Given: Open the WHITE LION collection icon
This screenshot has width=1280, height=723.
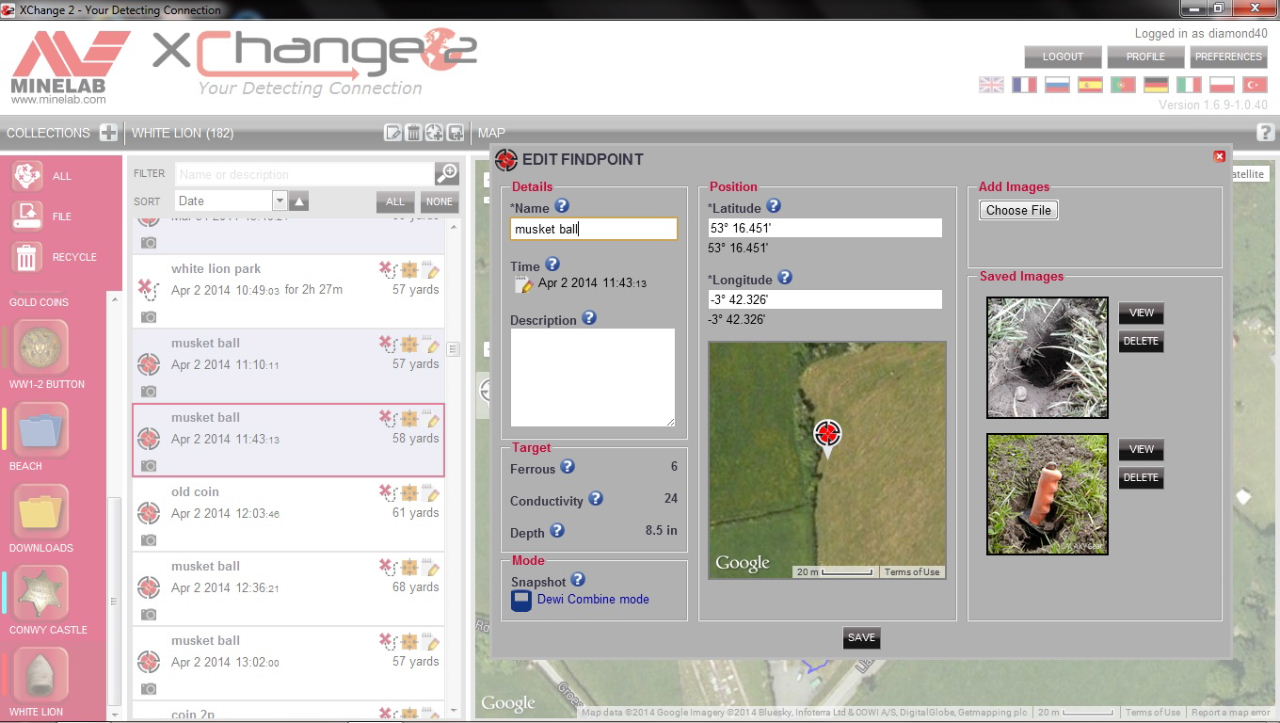Looking at the screenshot, I should point(41,675).
